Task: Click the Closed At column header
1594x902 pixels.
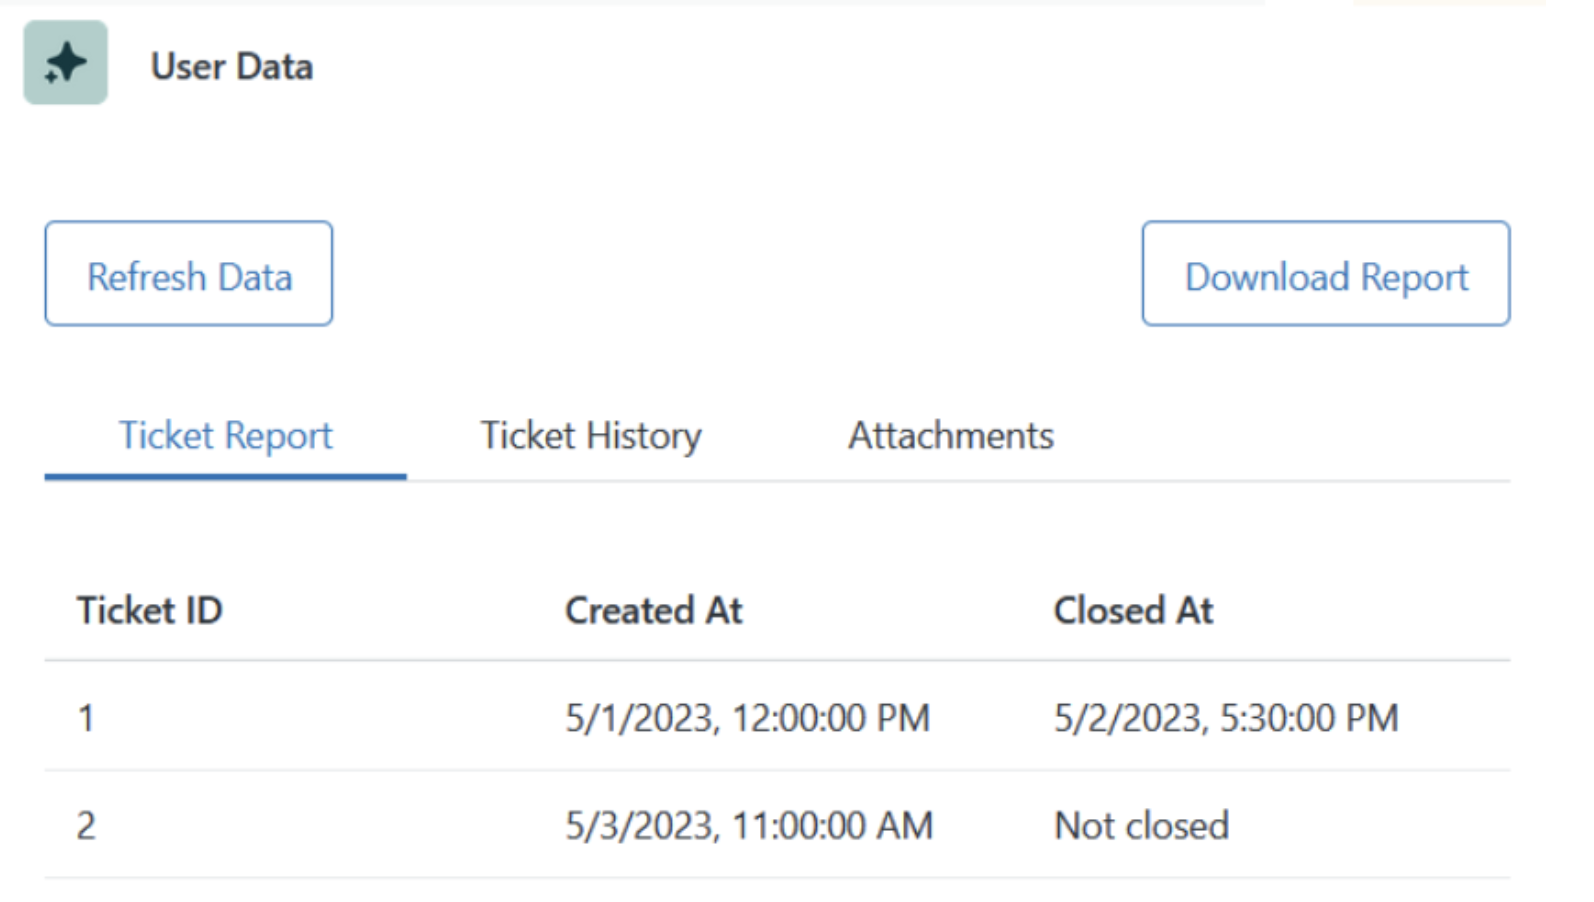Action: [x=1133, y=611]
